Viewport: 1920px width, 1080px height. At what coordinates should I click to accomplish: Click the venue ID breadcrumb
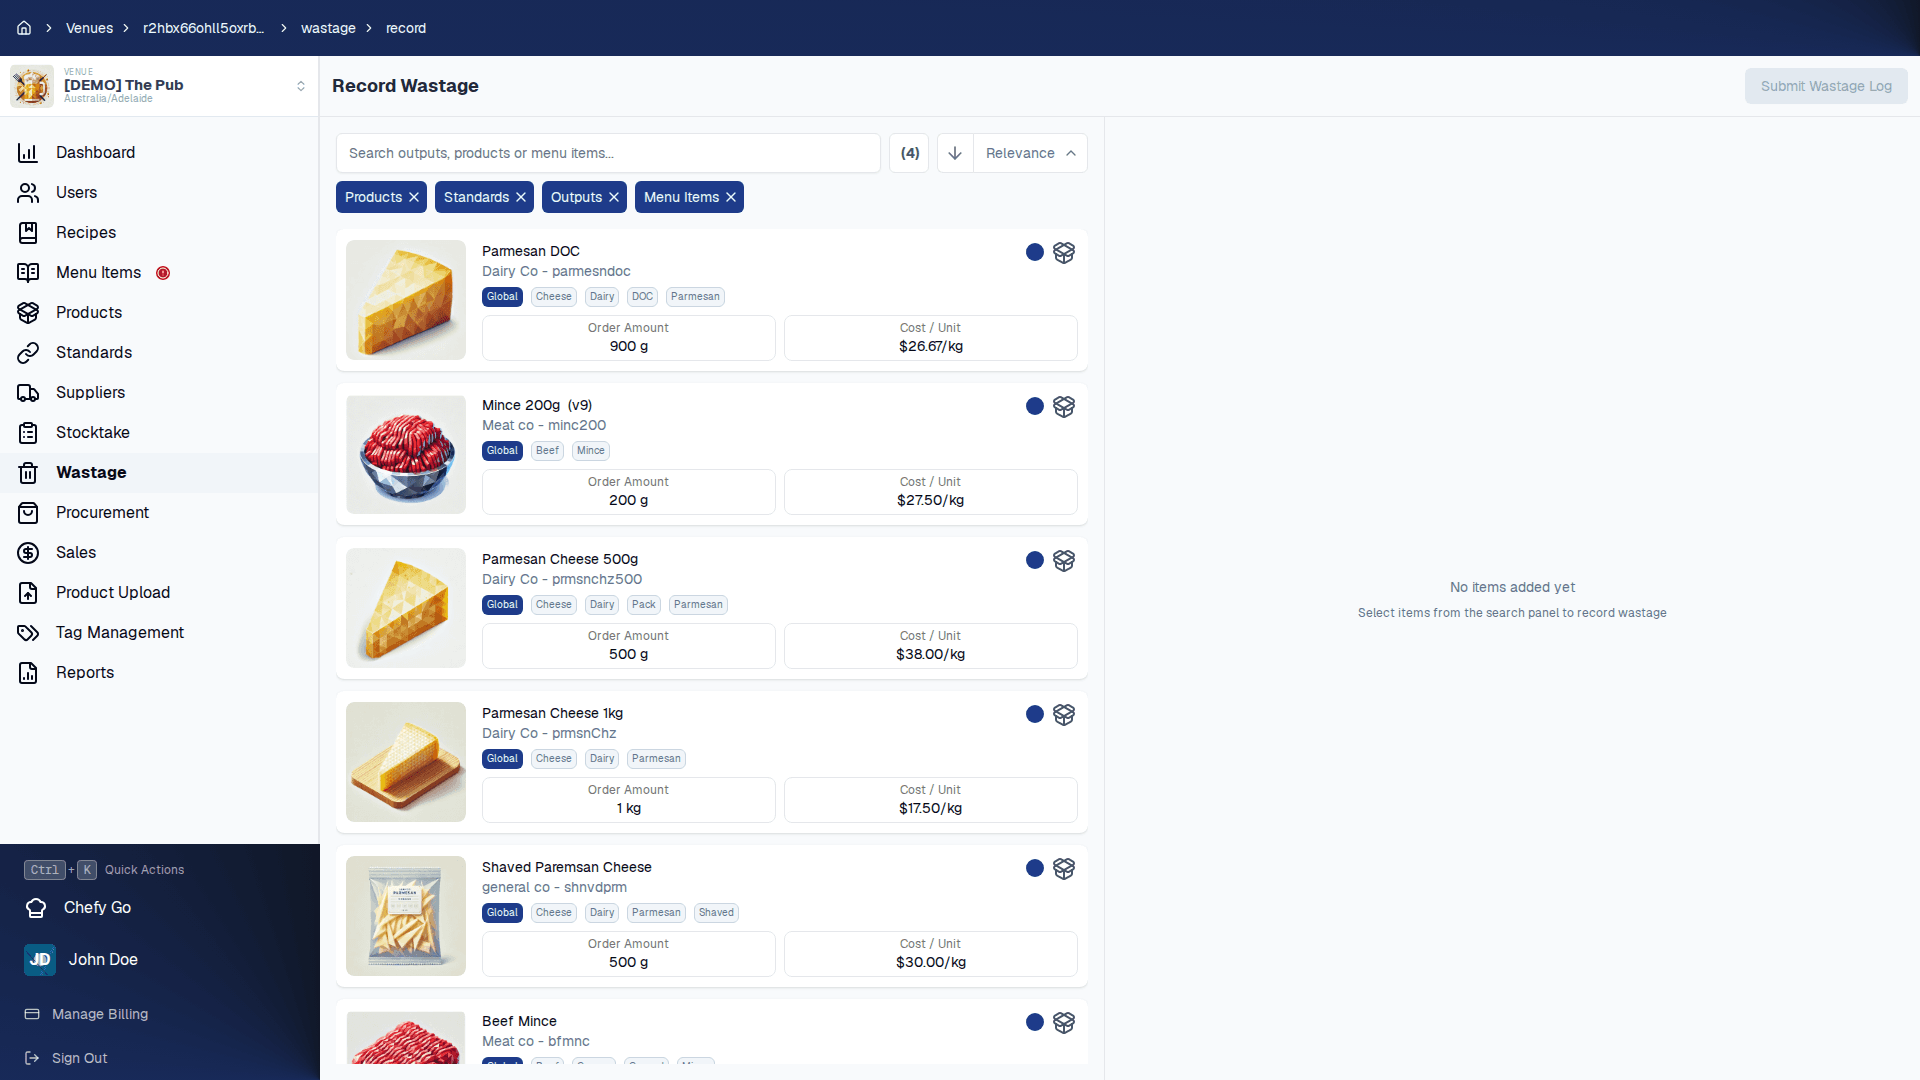(x=204, y=28)
